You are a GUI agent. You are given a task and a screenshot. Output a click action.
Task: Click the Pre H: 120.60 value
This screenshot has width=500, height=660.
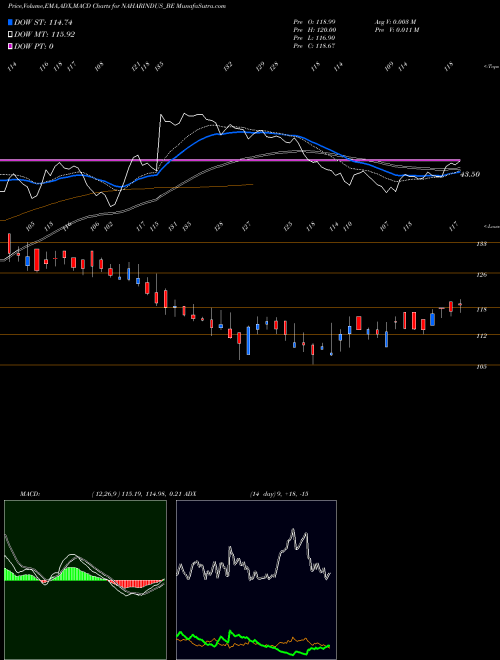pos(314,30)
